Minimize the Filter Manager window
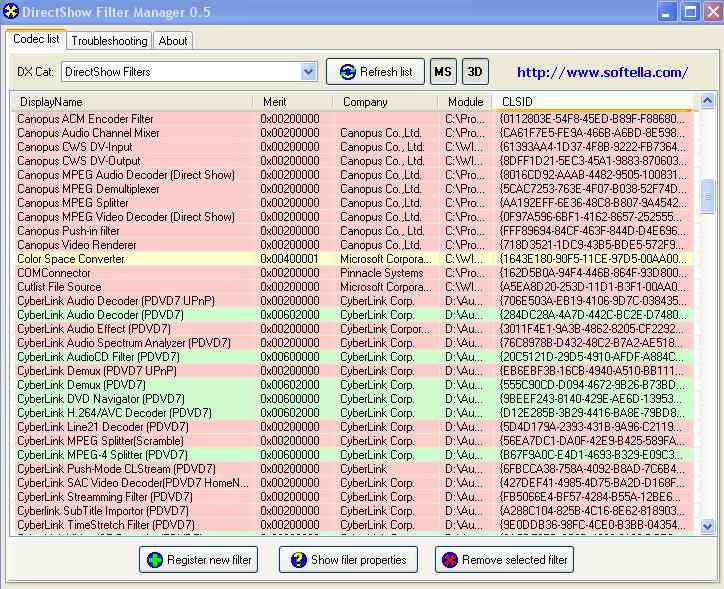724x589 pixels. pyautogui.click(x=666, y=12)
